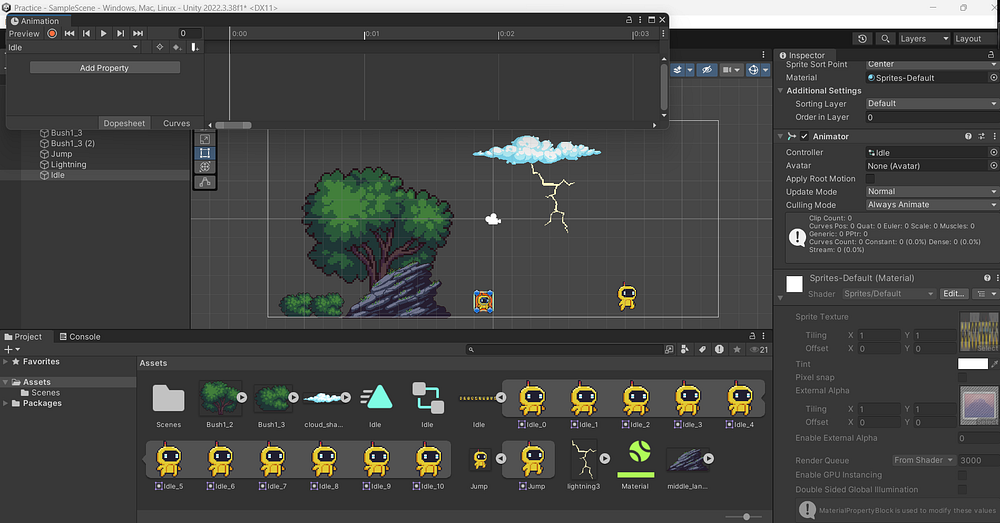The height and width of the screenshot is (523, 1000).
Task: Select the Idle_3 sprite thumbnail
Action: [687, 401]
